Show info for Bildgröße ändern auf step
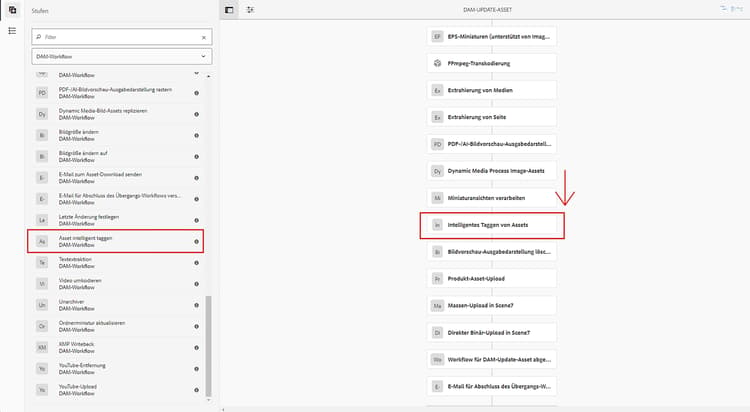The width and height of the screenshot is (750, 412). (x=197, y=156)
